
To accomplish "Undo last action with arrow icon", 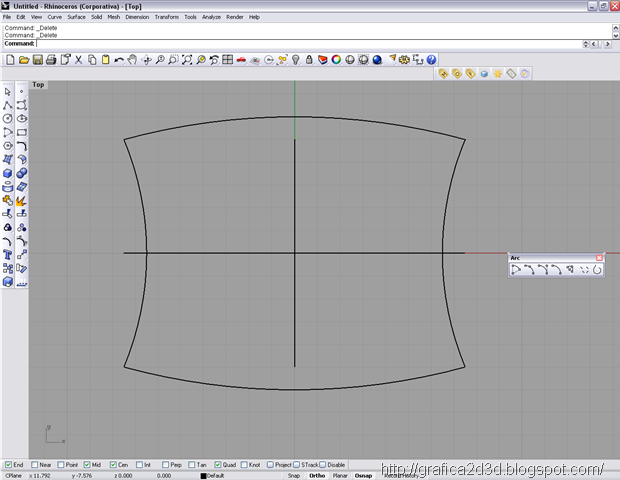I will pos(119,60).
